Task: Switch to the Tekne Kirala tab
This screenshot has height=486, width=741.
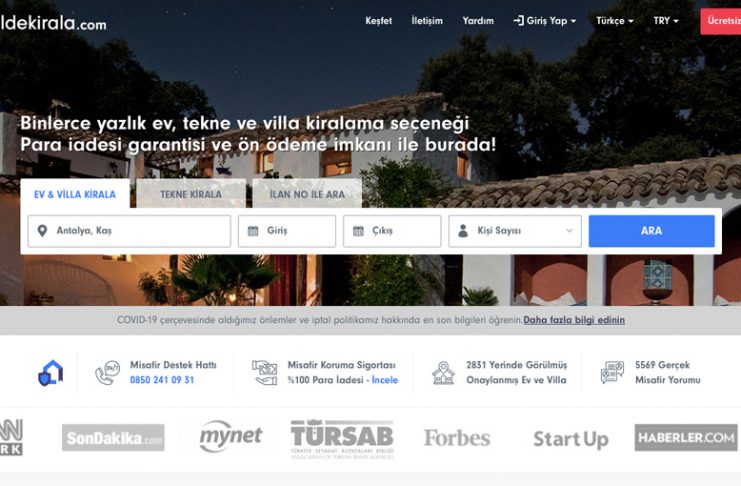Action: point(191,194)
